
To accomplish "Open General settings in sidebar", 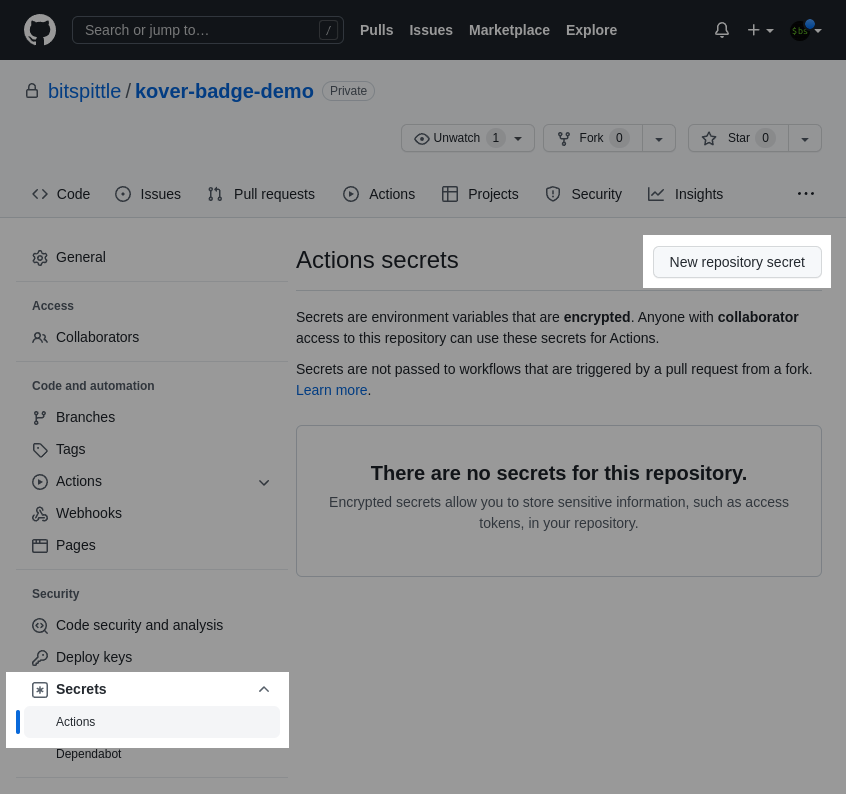I will (152, 257).
